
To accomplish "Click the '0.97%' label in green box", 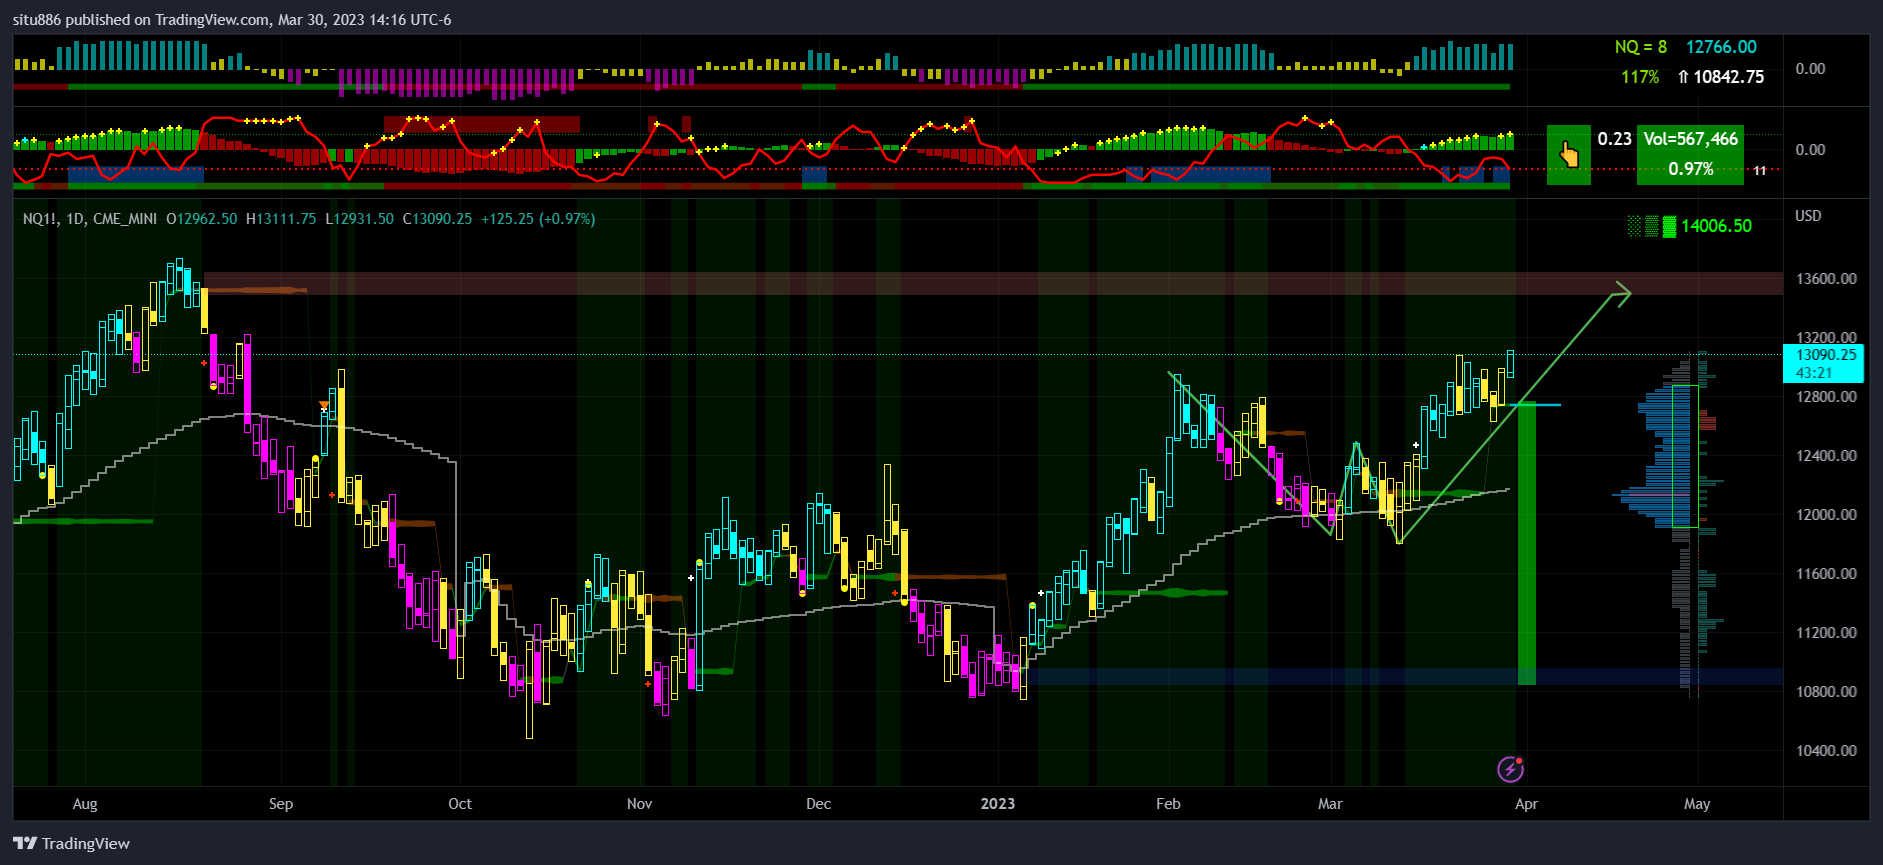I will click(x=1690, y=169).
